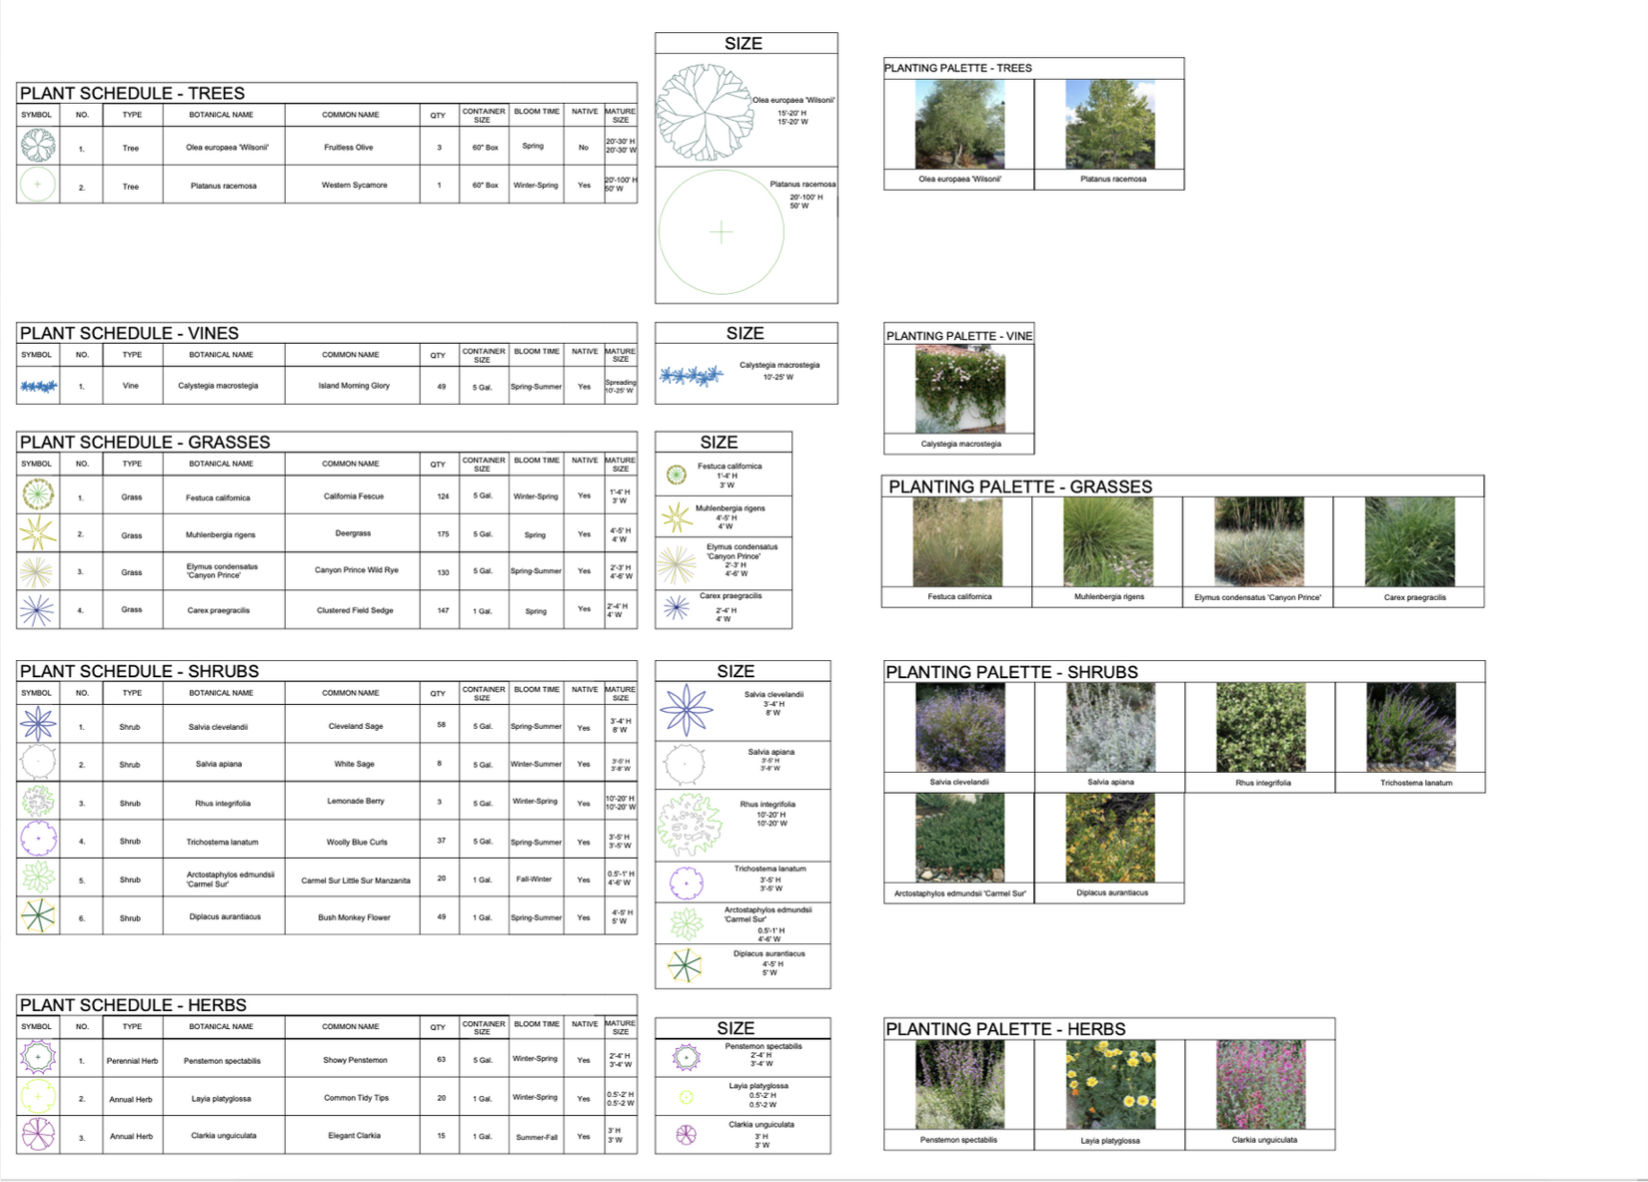Click the Layia platyglossa flower photo
The image size is (1648, 1182).
coord(1110,1082)
